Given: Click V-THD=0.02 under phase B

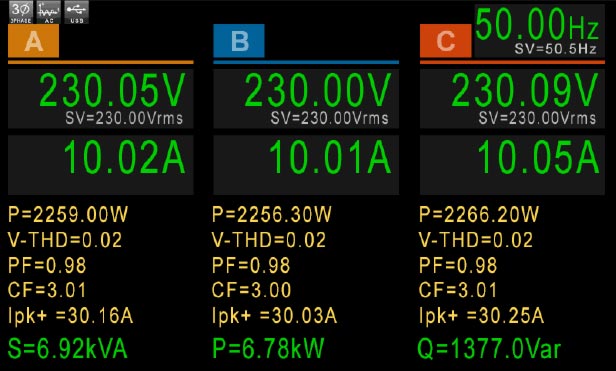Looking at the screenshot, I should click(269, 240).
